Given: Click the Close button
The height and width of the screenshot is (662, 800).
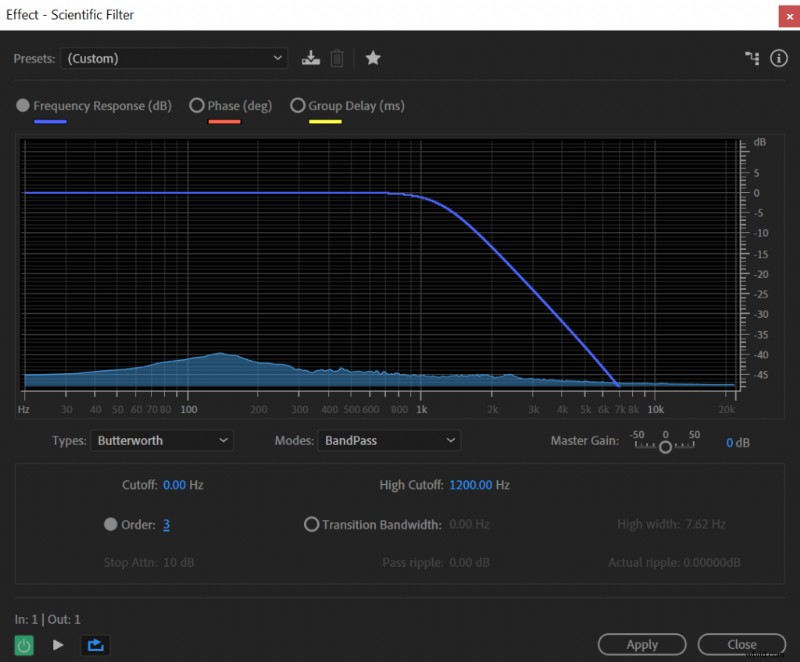Looking at the screenshot, I should [x=741, y=644].
